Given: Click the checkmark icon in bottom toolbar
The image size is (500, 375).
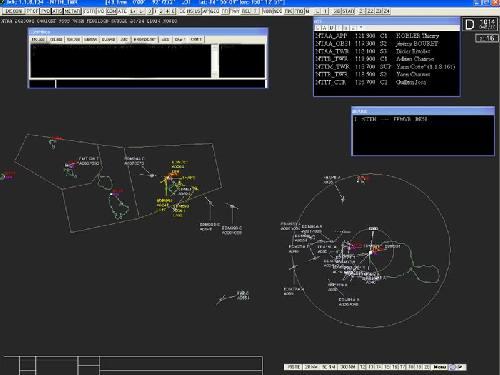Looking at the screenshot, I should tap(461, 367).
